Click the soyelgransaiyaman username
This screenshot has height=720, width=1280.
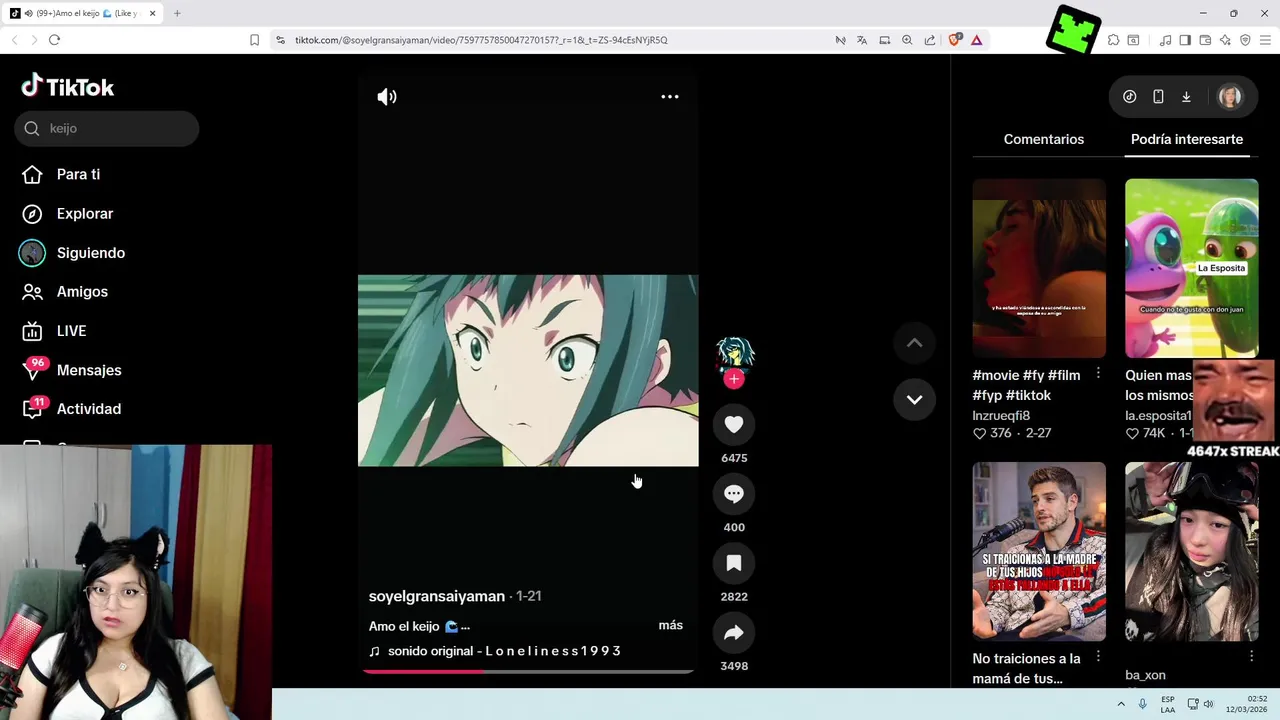point(437,596)
